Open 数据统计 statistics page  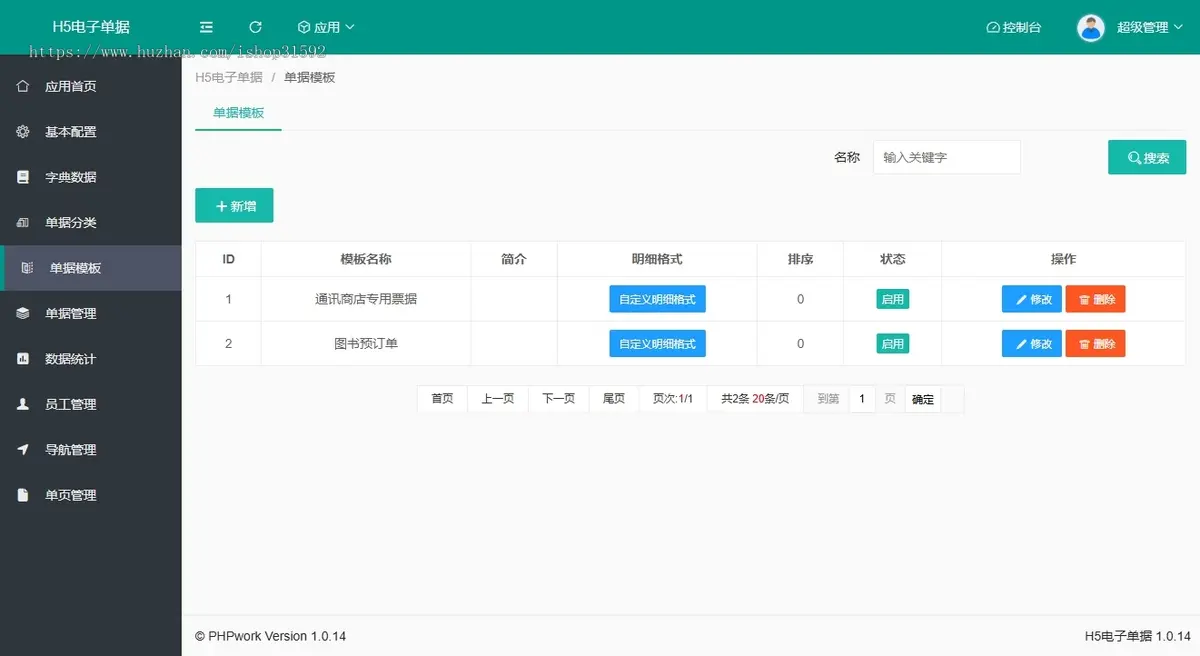click(x=70, y=359)
